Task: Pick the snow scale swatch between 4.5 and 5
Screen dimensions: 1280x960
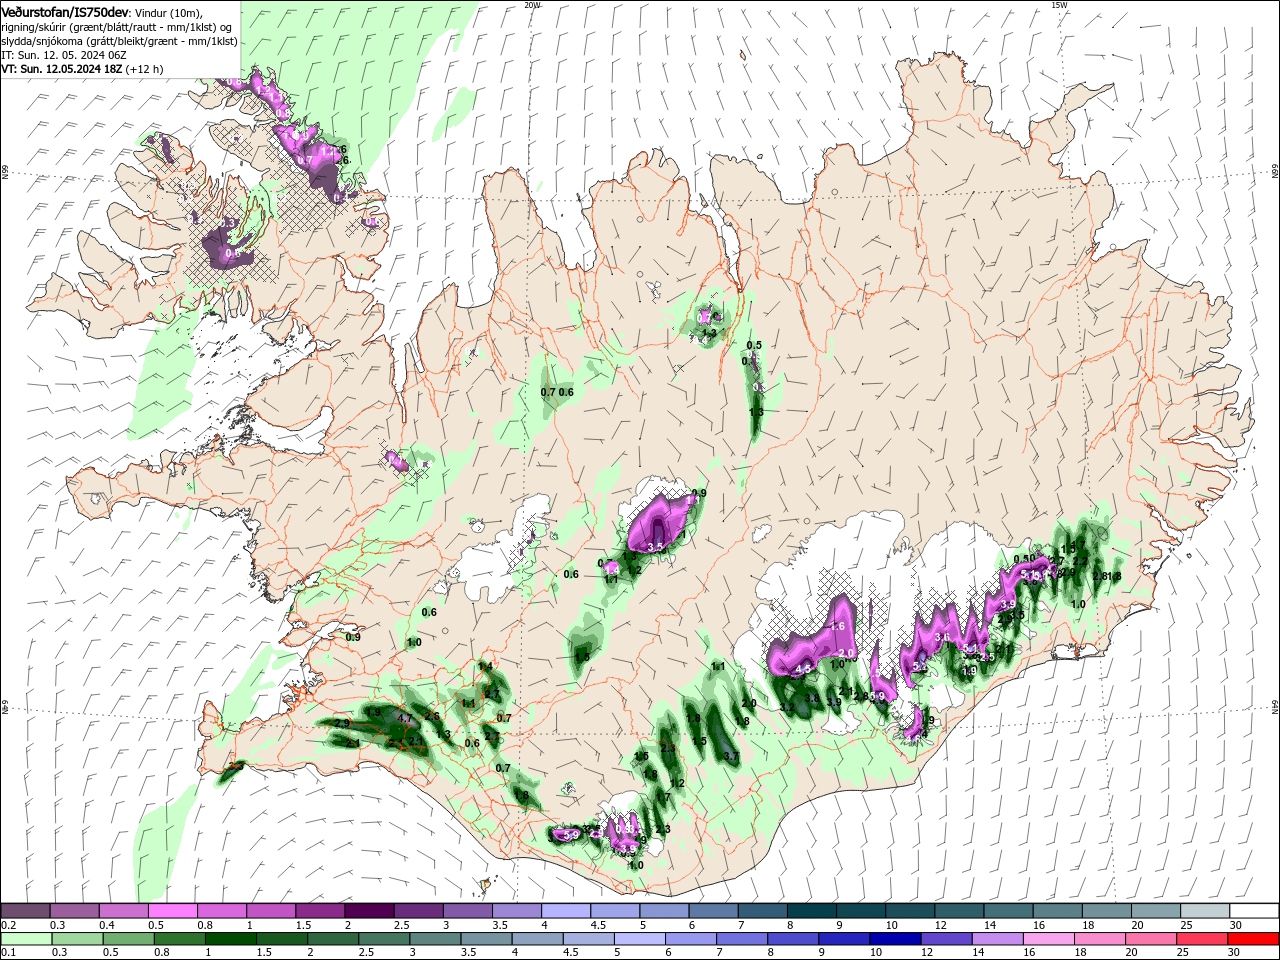Action: tap(614, 911)
